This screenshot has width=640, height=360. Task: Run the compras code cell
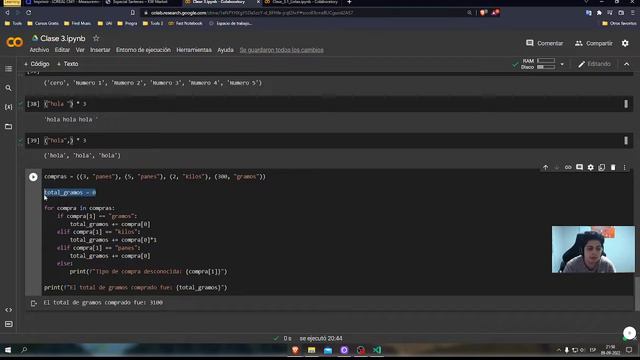33,177
